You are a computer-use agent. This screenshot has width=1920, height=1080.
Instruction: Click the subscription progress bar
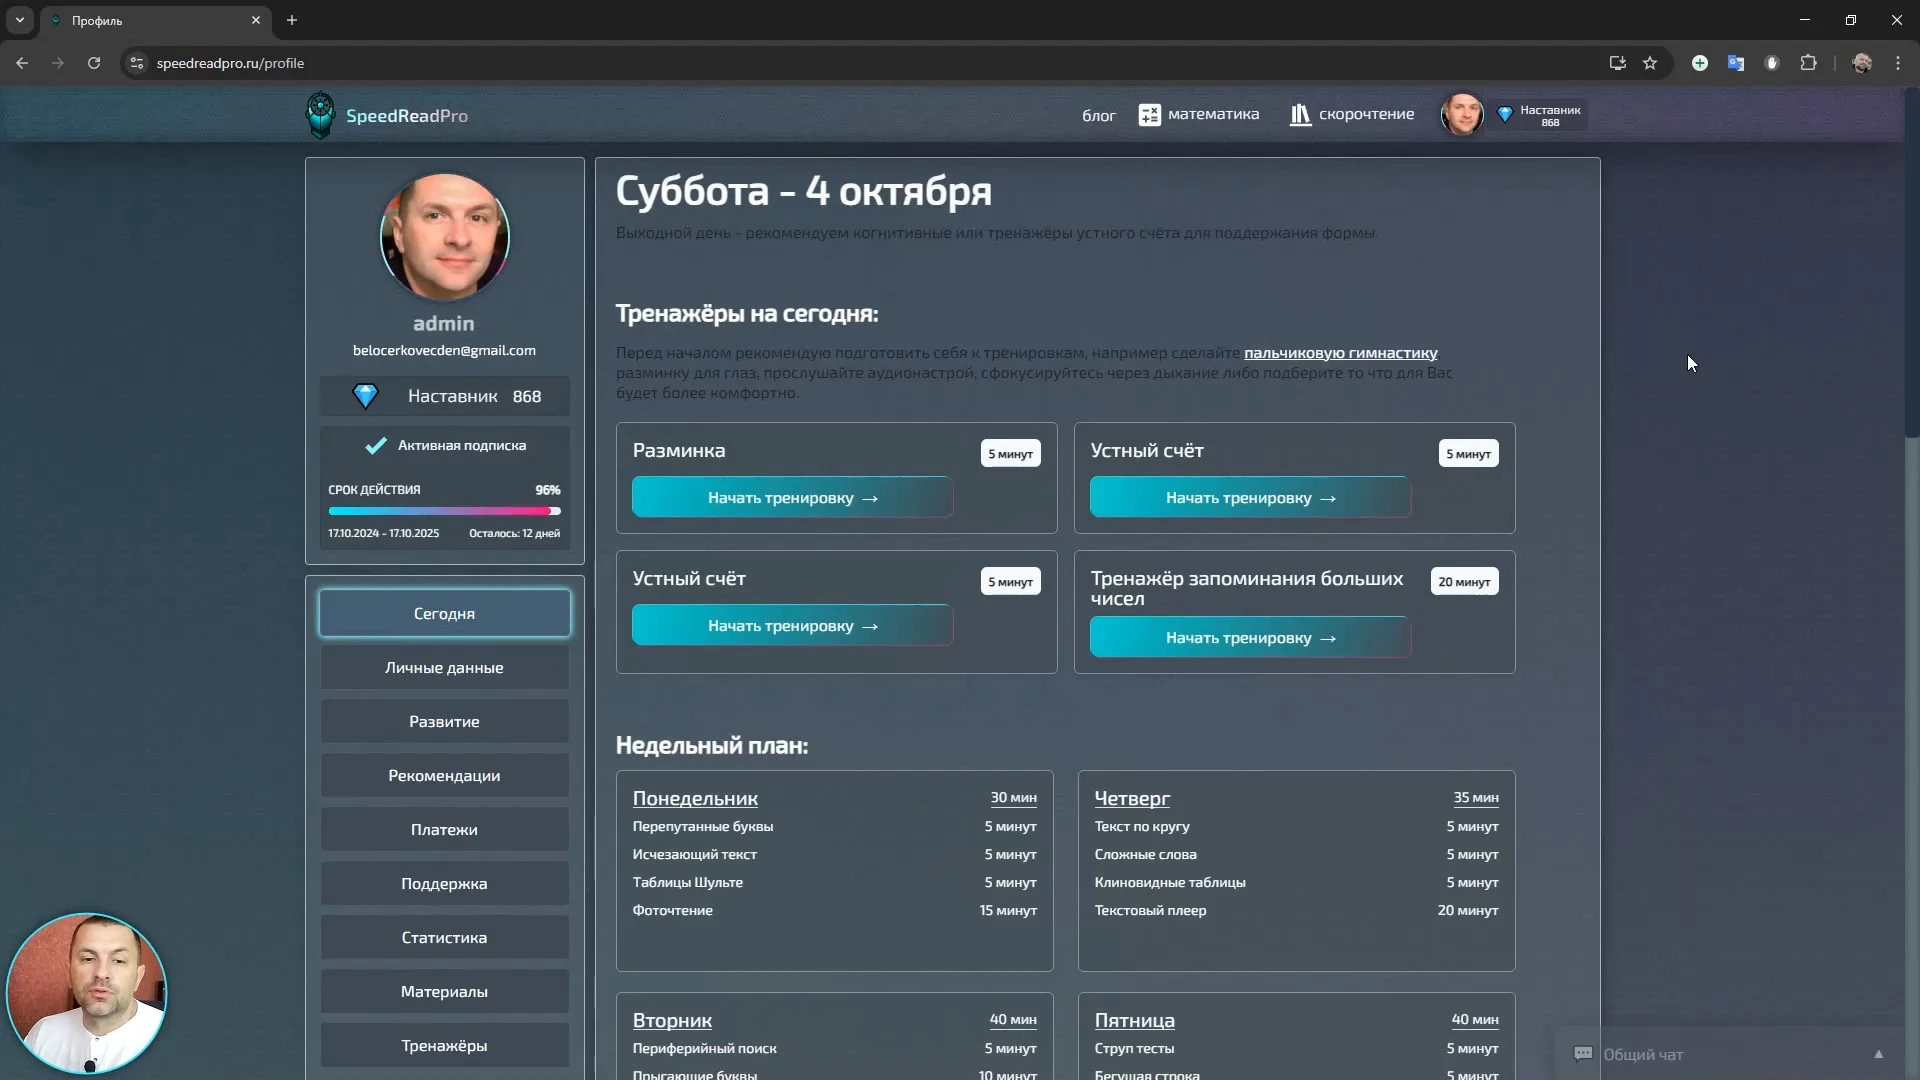pos(444,511)
